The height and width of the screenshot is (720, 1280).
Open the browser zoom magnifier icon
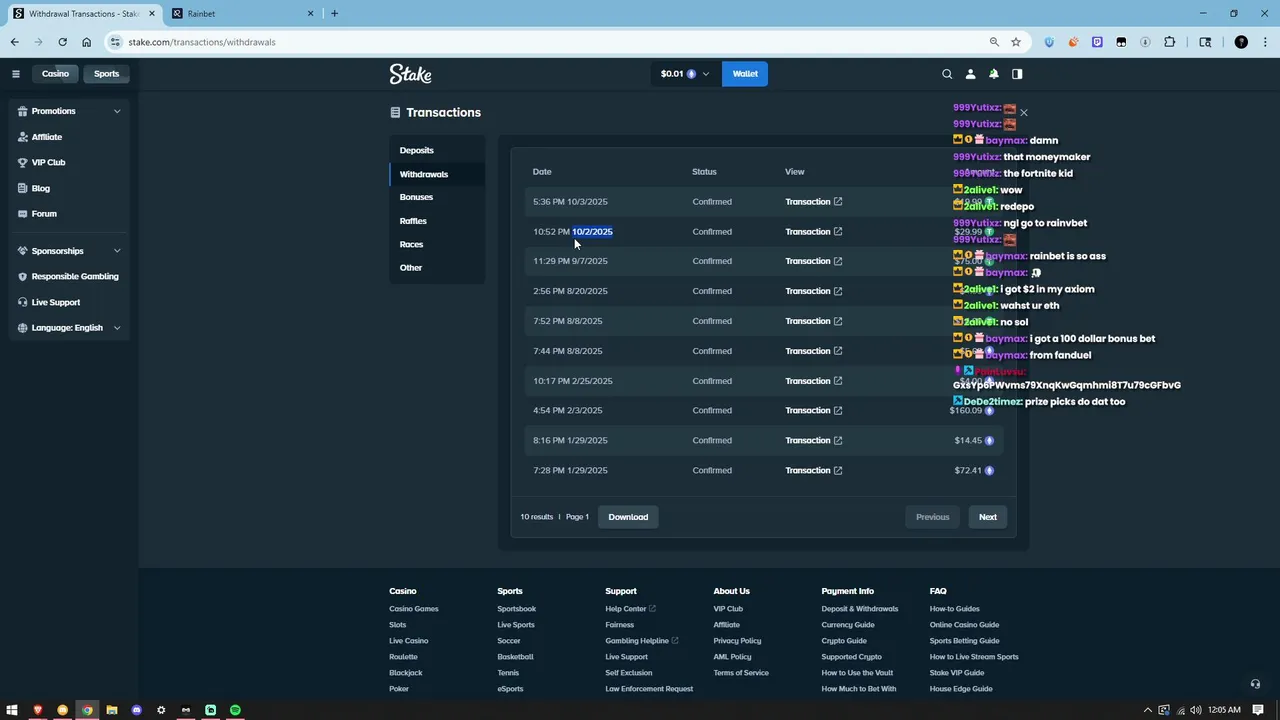click(x=994, y=42)
